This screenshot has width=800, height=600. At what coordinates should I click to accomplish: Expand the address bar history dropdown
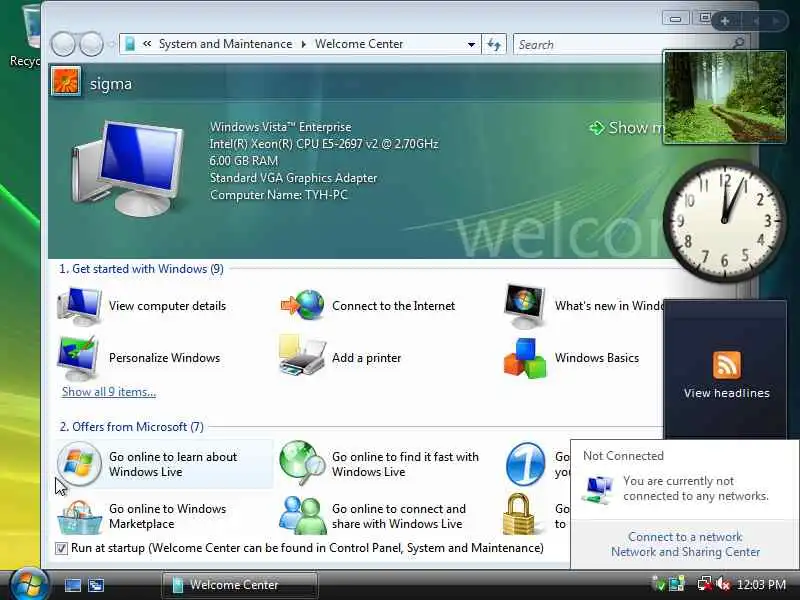(x=471, y=44)
